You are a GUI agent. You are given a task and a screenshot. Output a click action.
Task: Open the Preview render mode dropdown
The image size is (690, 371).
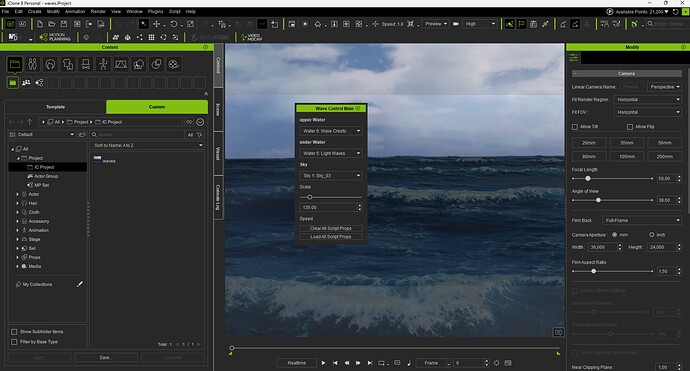(436, 24)
